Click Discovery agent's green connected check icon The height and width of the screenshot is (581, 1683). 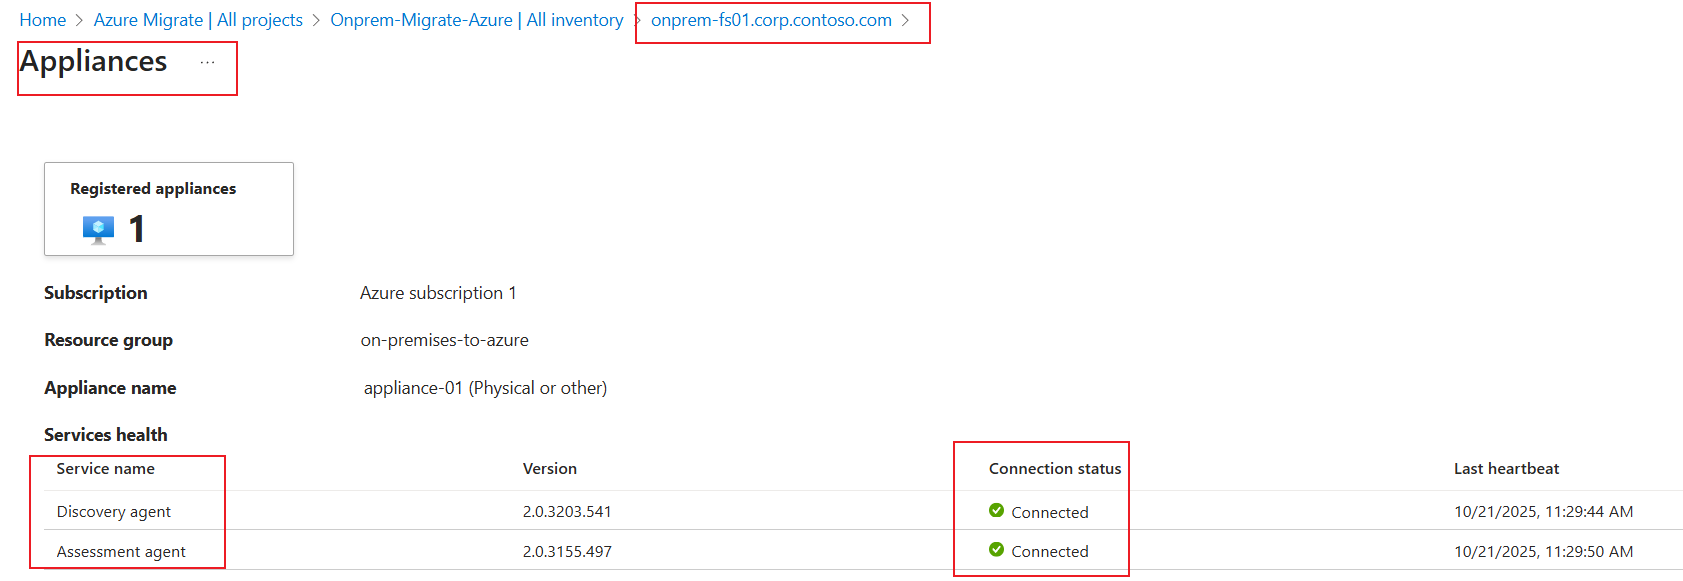coord(996,511)
